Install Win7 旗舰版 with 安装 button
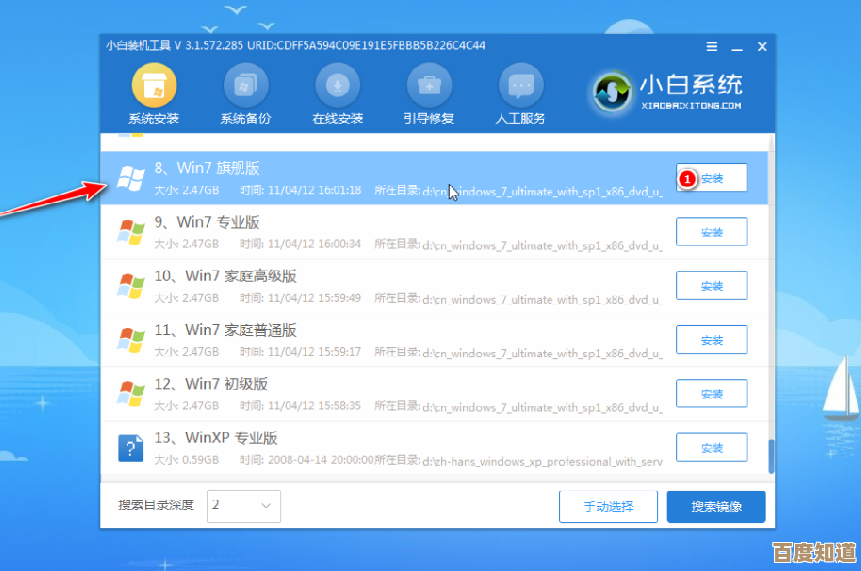The height and width of the screenshot is (571, 861). 712,178
